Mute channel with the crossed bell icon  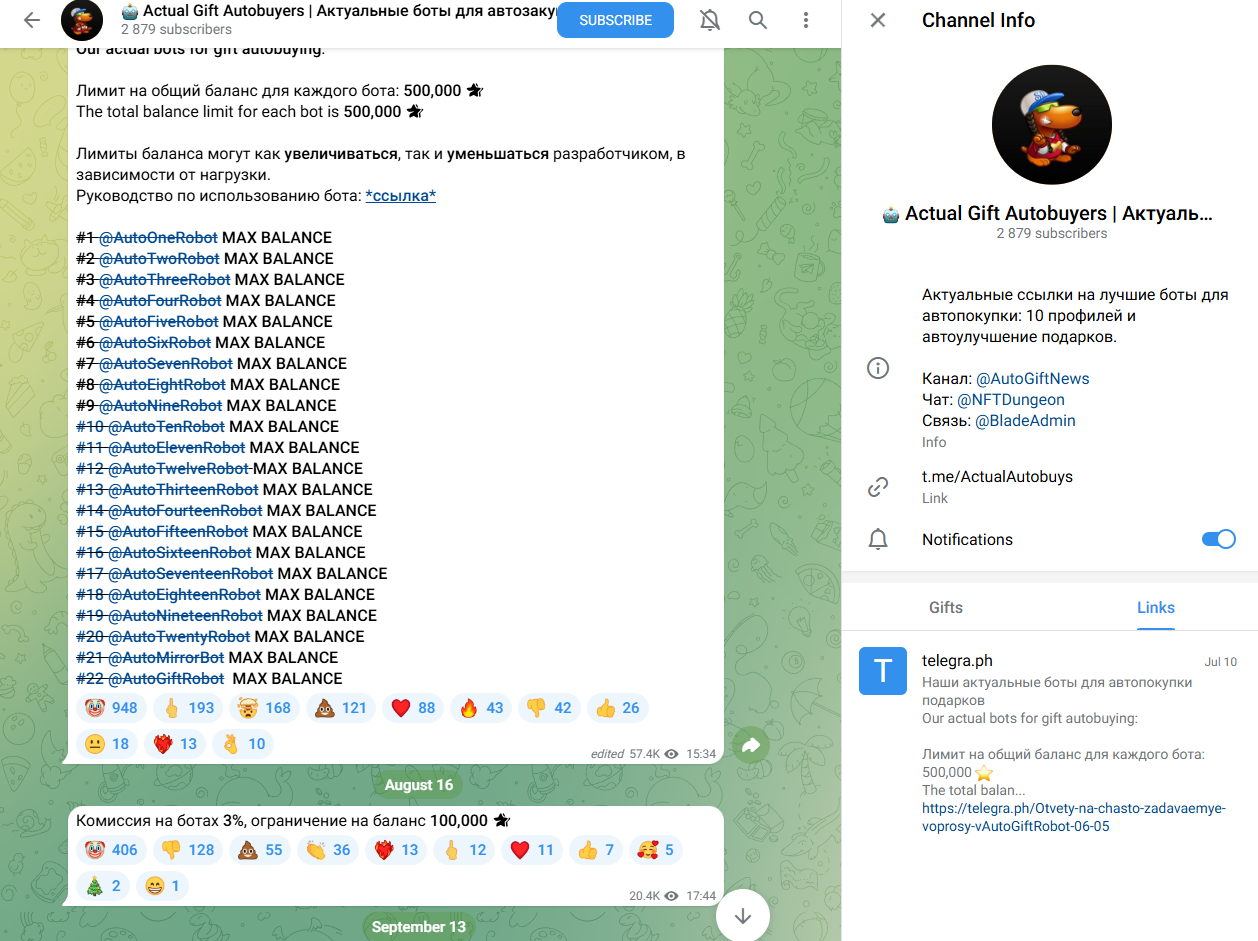tap(710, 20)
